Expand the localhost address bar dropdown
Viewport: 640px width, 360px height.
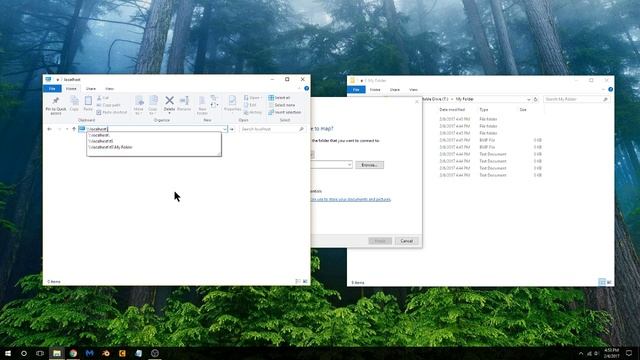tap(224, 129)
